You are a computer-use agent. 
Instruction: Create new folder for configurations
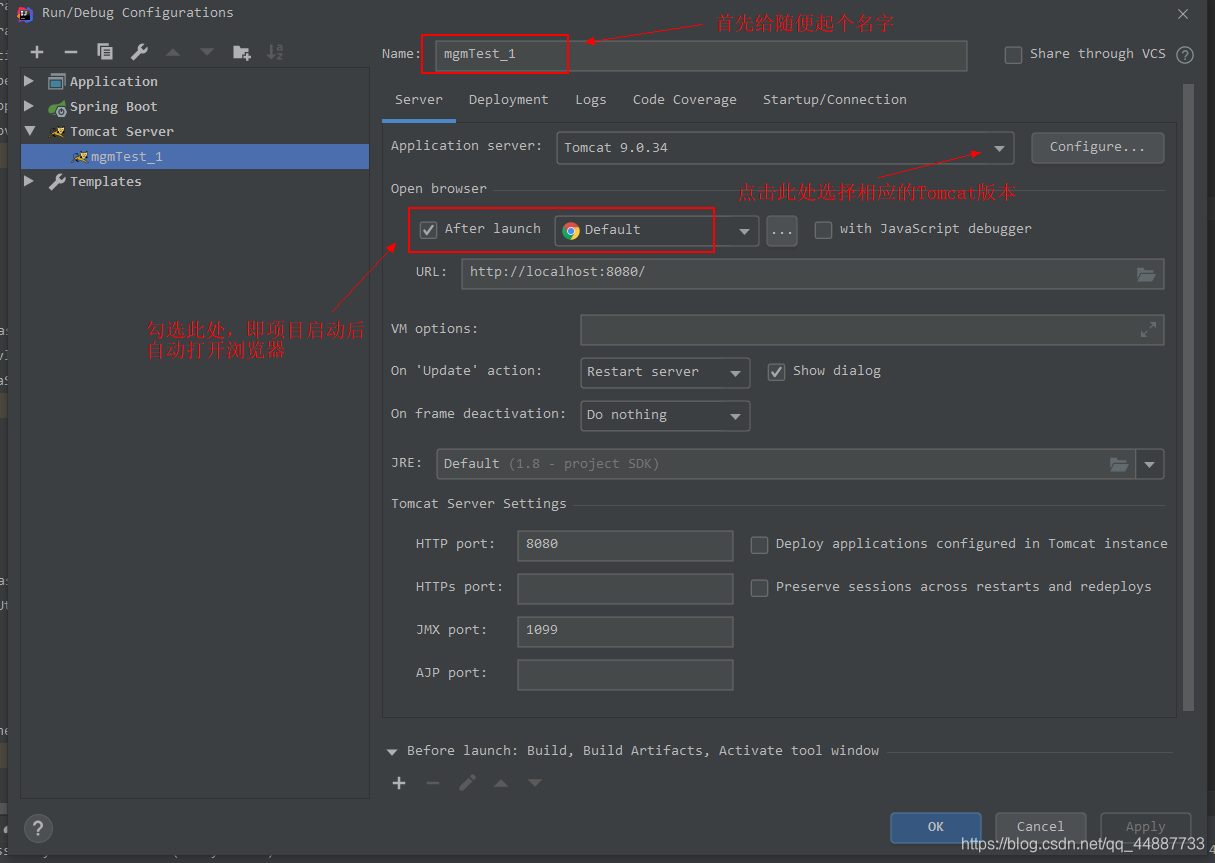tap(242, 52)
